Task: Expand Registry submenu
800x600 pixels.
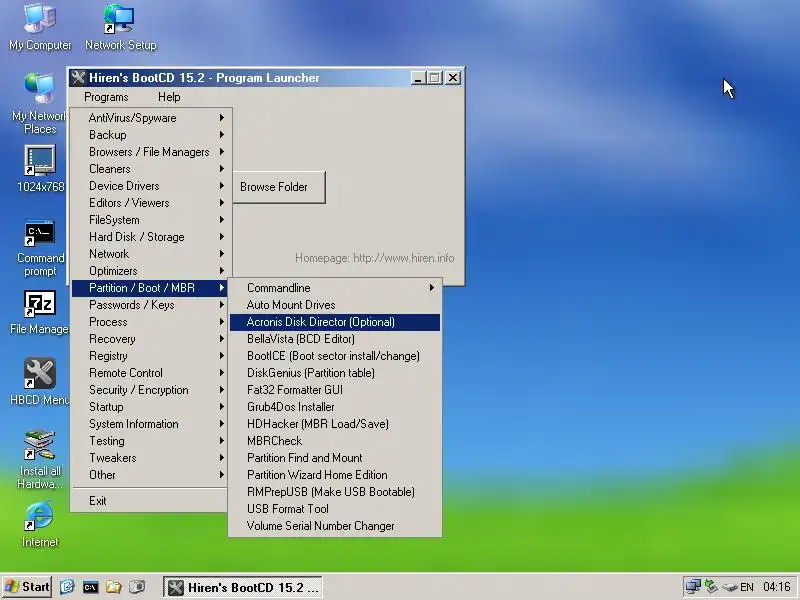Action: coord(149,356)
